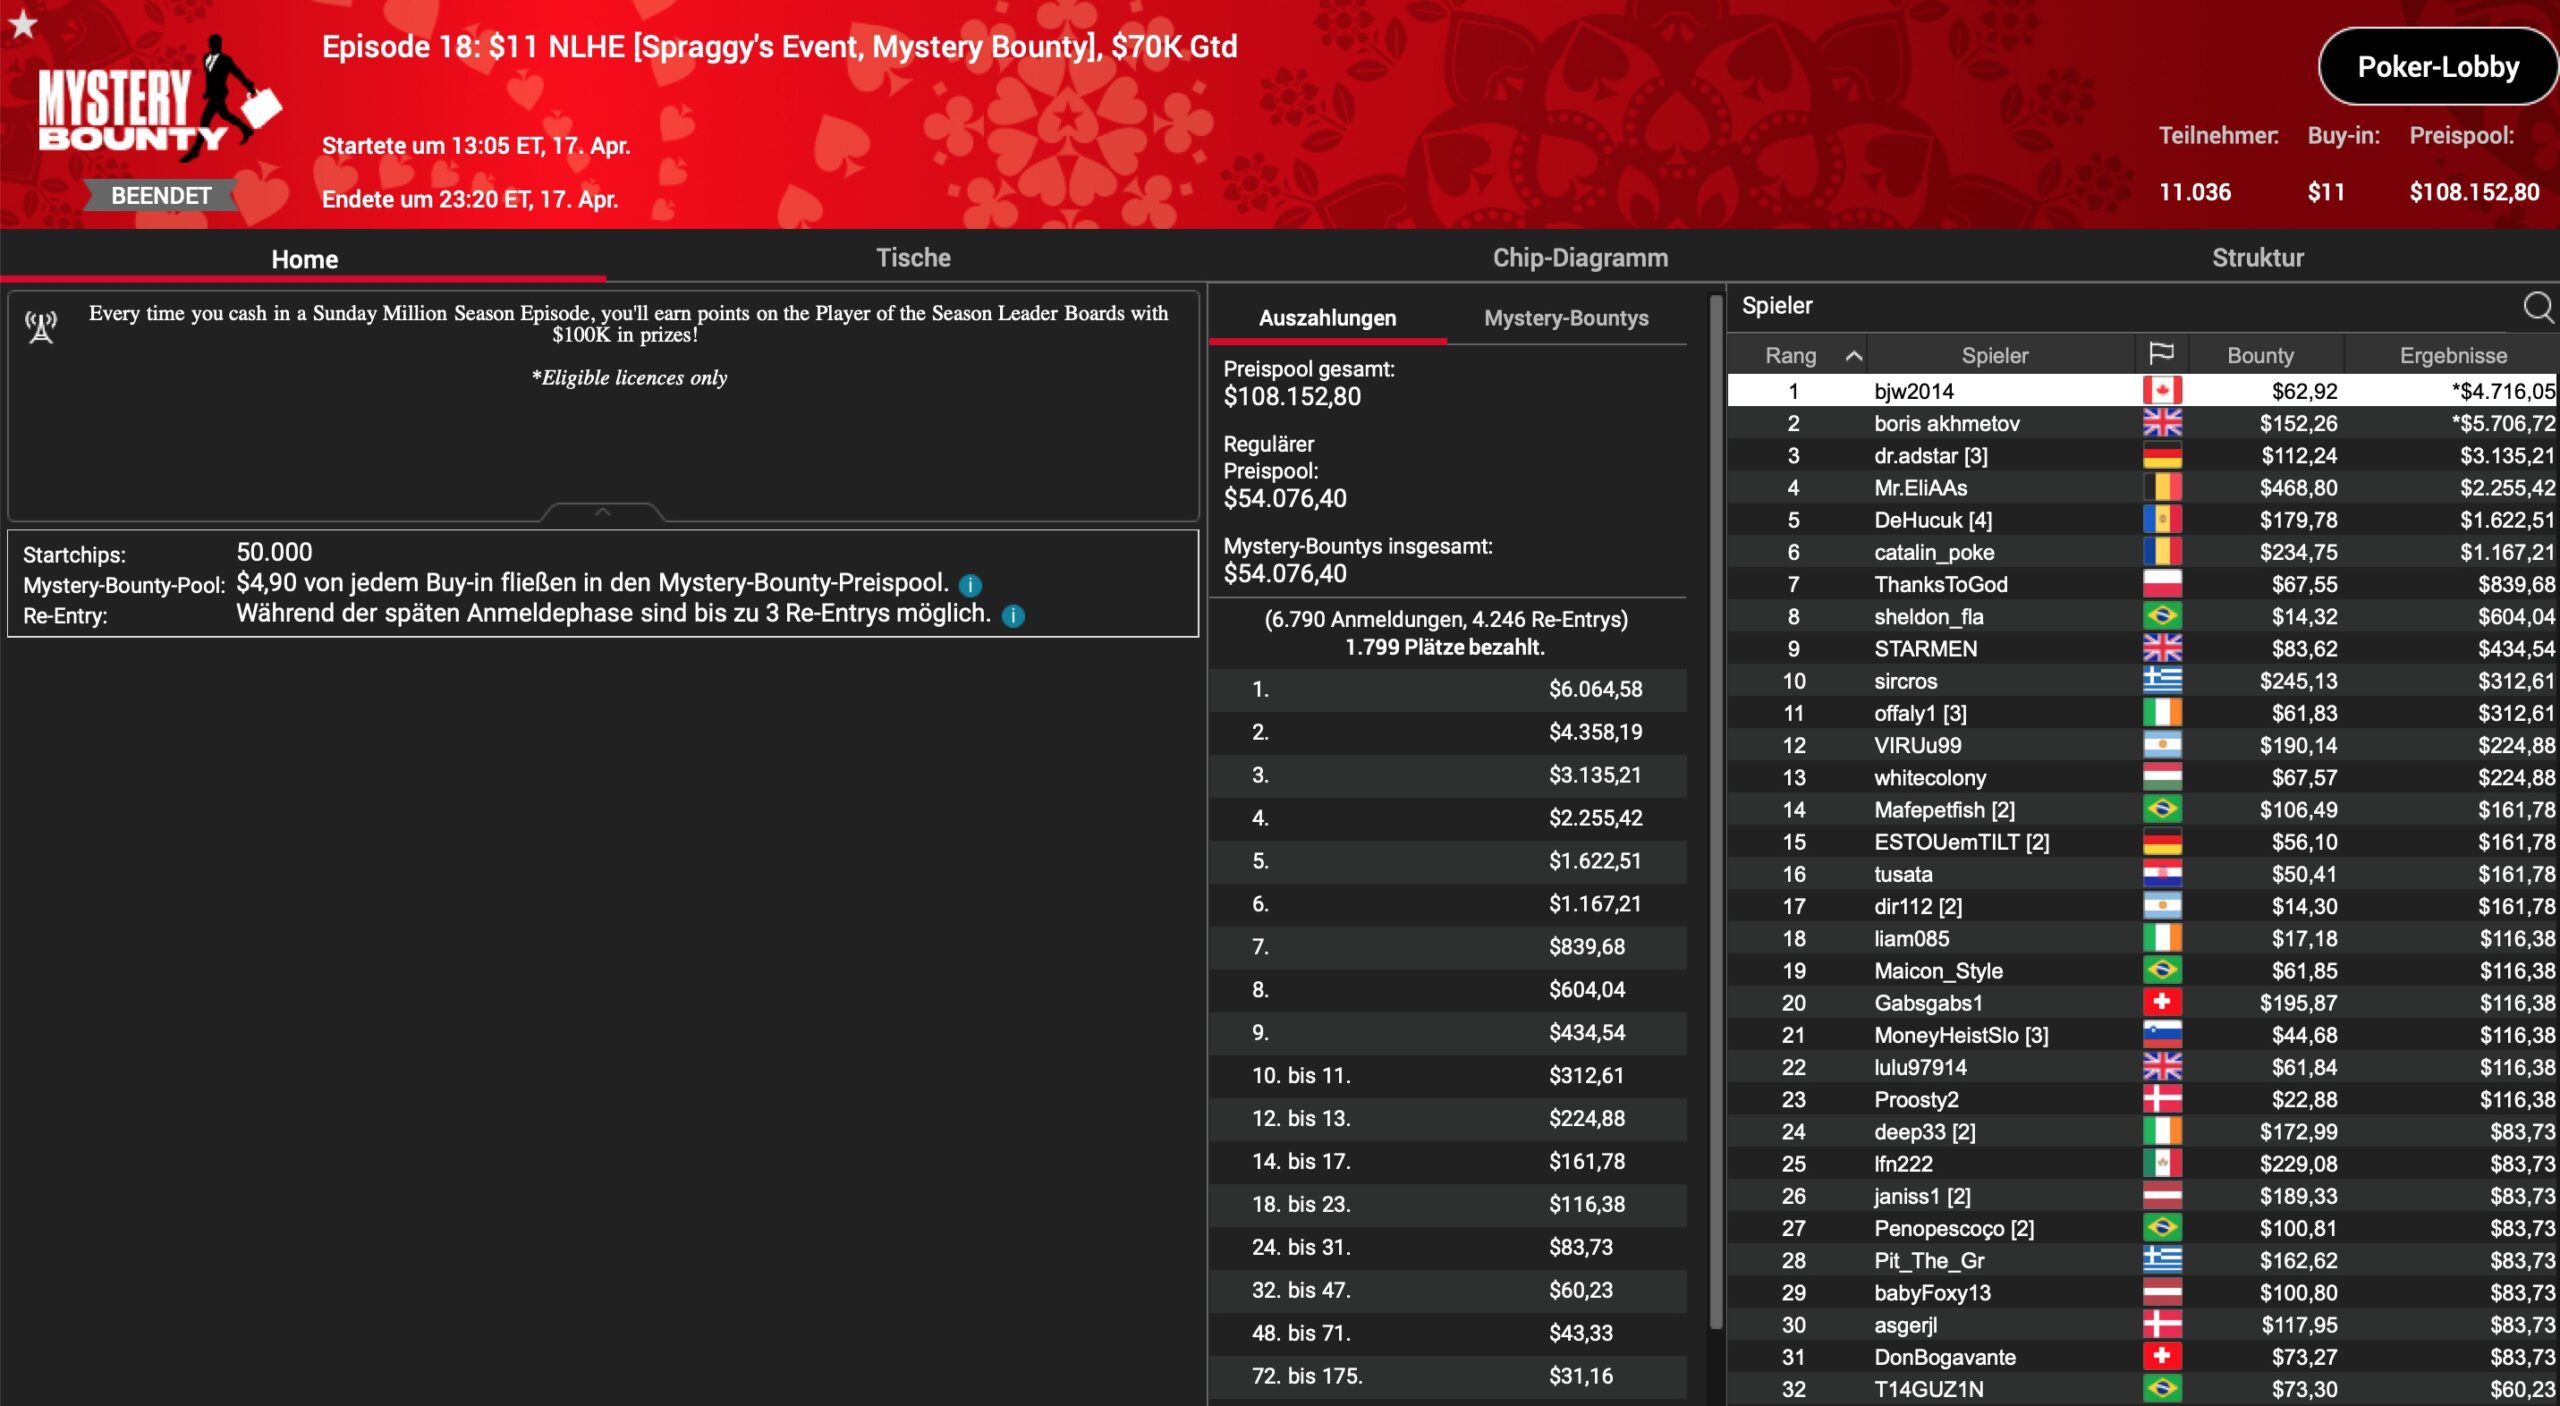
Task: Click the favorite star icon
Action: [23, 24]
